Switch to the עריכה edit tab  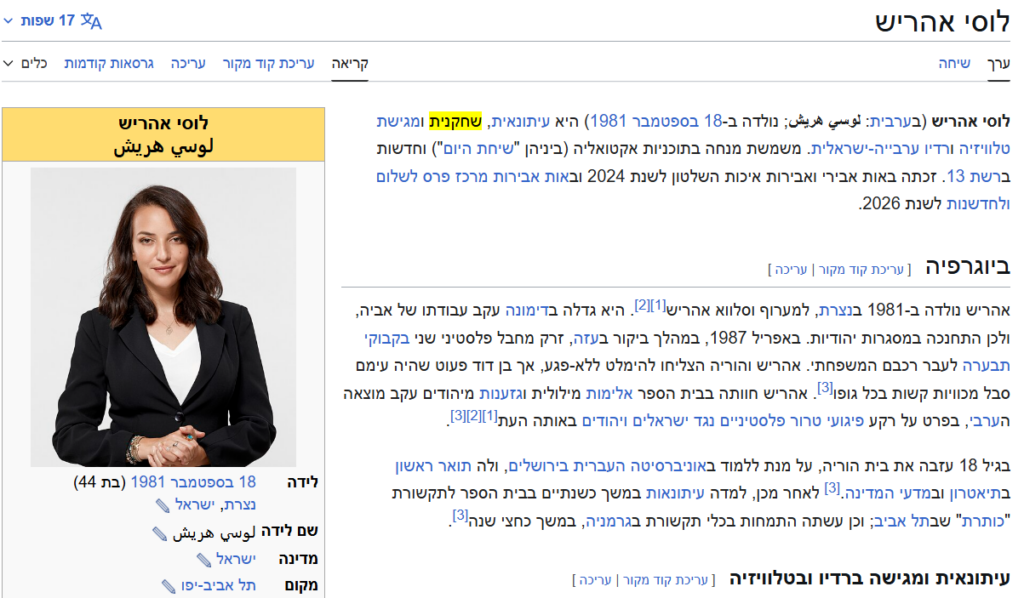(188, 63)
